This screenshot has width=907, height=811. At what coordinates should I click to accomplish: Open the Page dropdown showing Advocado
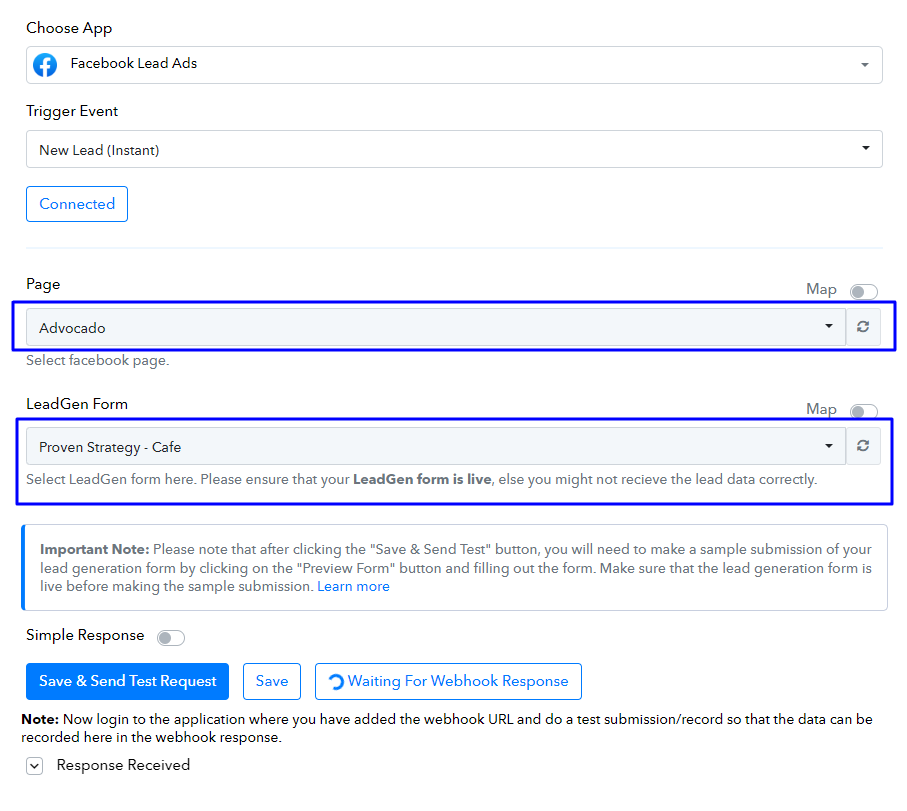click(x=436, y=327)
